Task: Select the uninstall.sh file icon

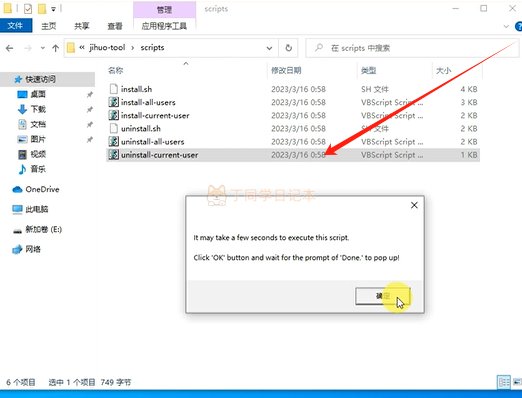Action: click(x=114, y=128)
